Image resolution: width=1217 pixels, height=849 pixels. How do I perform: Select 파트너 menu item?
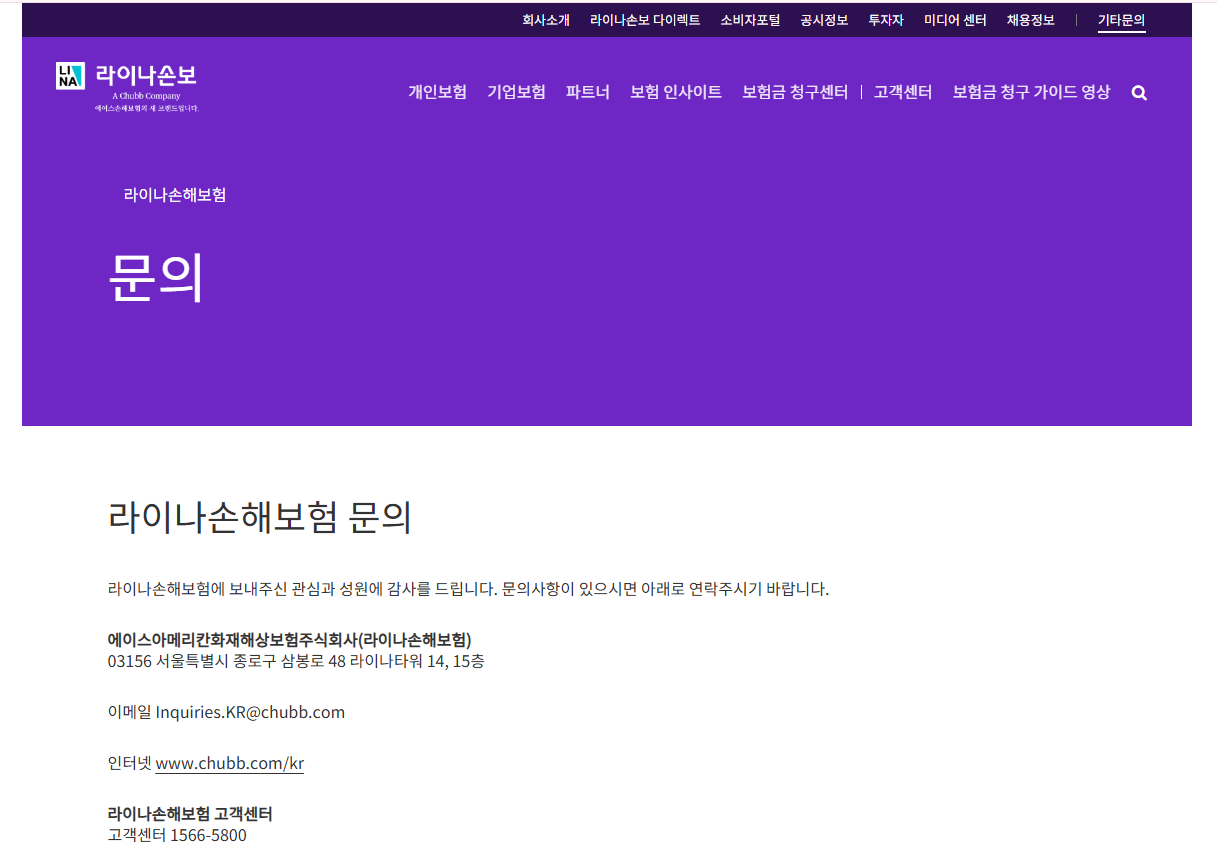(x=588, y=92)
